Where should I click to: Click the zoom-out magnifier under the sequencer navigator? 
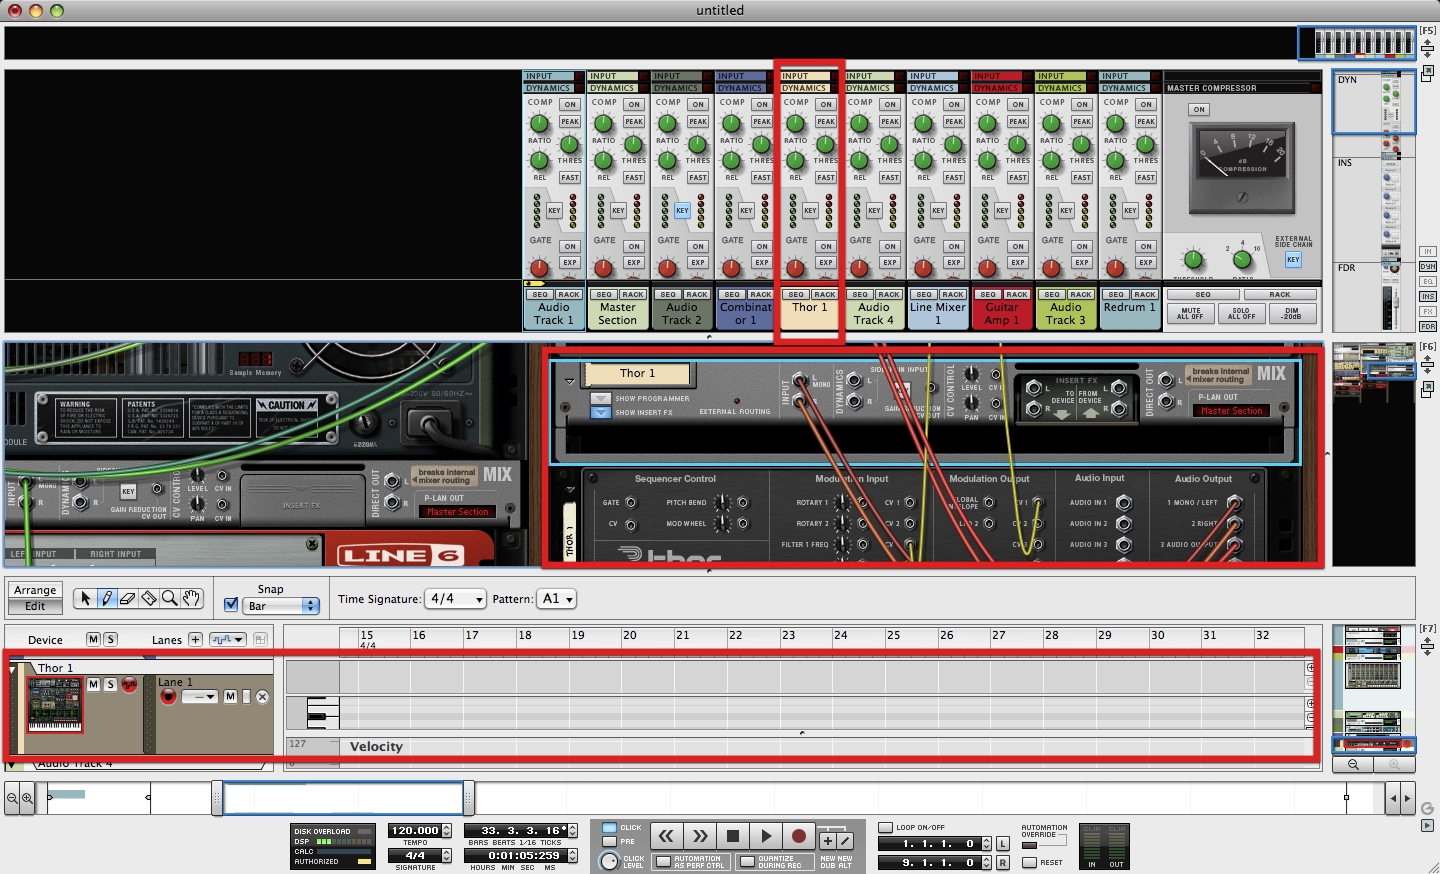point(1353,764)
